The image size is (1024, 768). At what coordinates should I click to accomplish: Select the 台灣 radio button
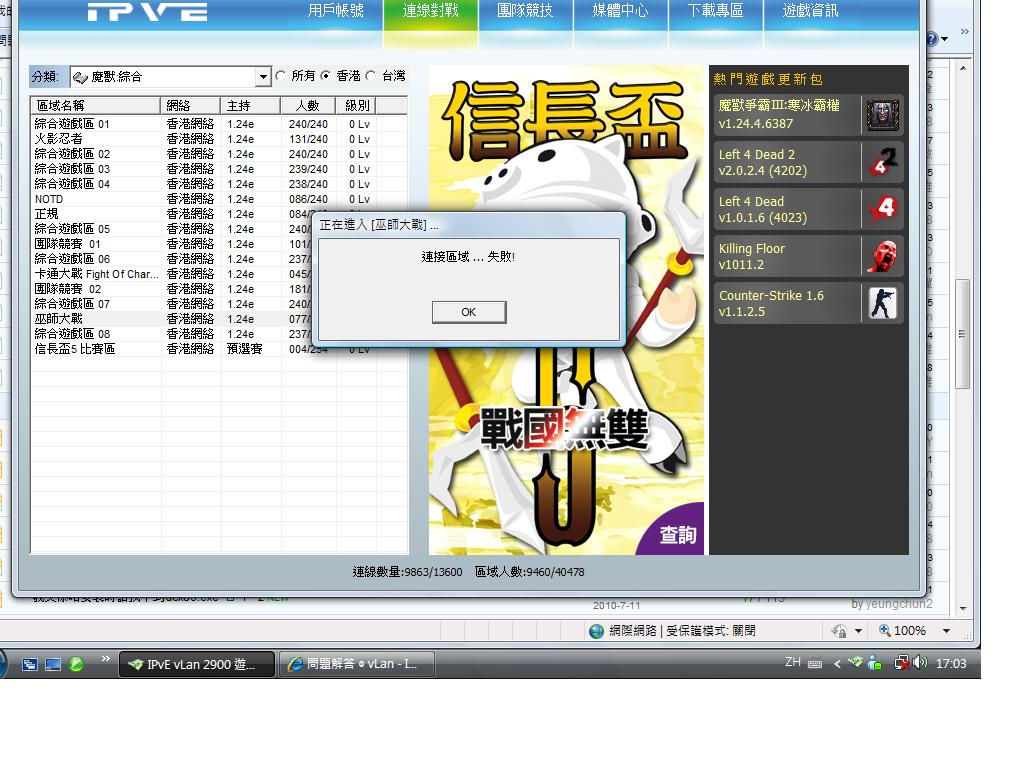click(371, 76)
